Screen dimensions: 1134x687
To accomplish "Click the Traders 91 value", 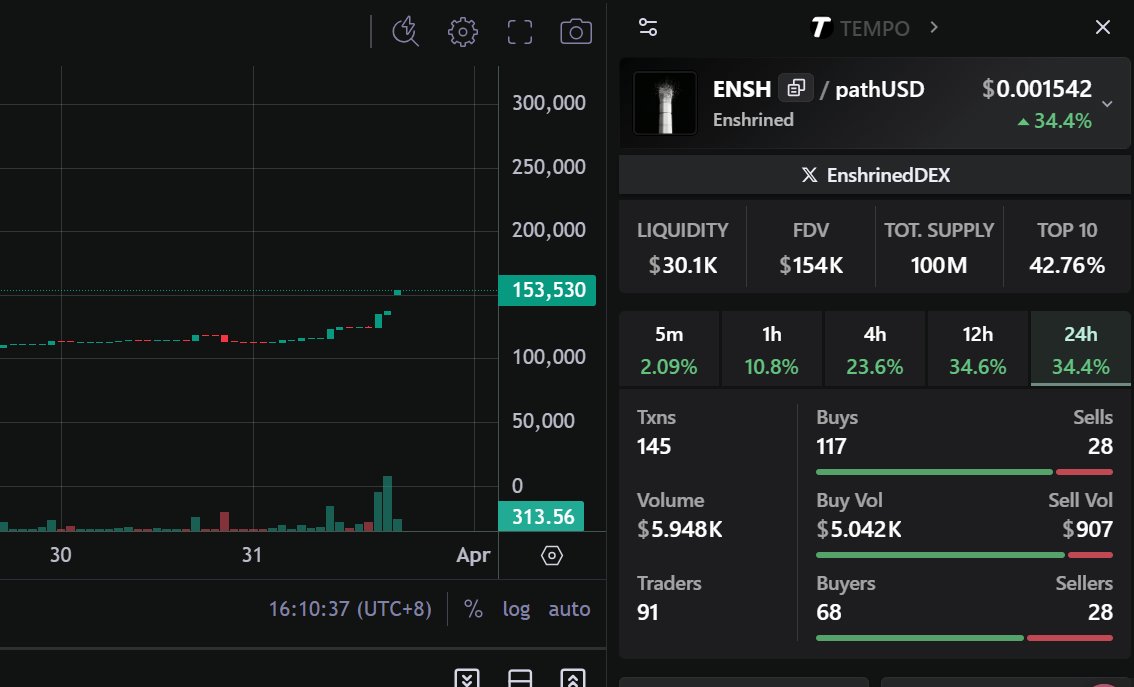I will (x=648, y=613).
